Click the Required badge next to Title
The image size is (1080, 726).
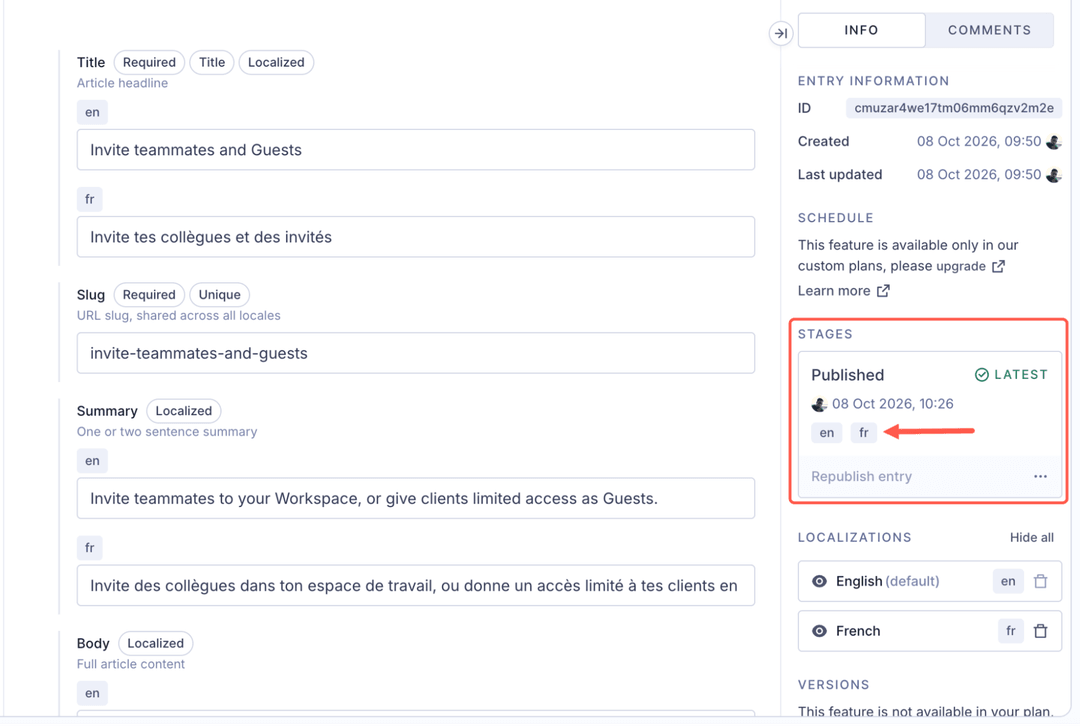tap(149, 63)
